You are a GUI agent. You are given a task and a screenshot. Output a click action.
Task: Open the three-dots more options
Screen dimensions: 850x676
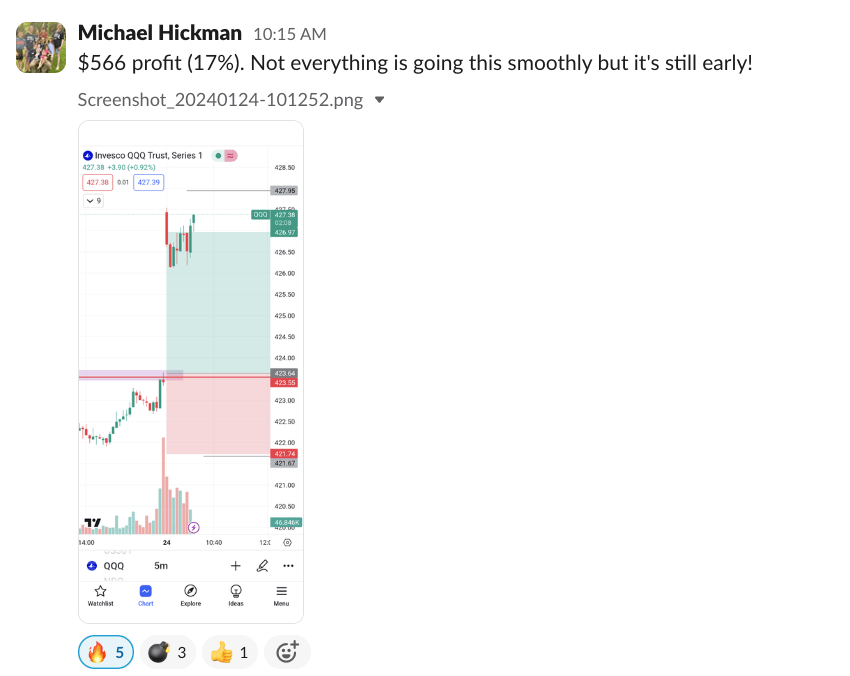(288, 566)
